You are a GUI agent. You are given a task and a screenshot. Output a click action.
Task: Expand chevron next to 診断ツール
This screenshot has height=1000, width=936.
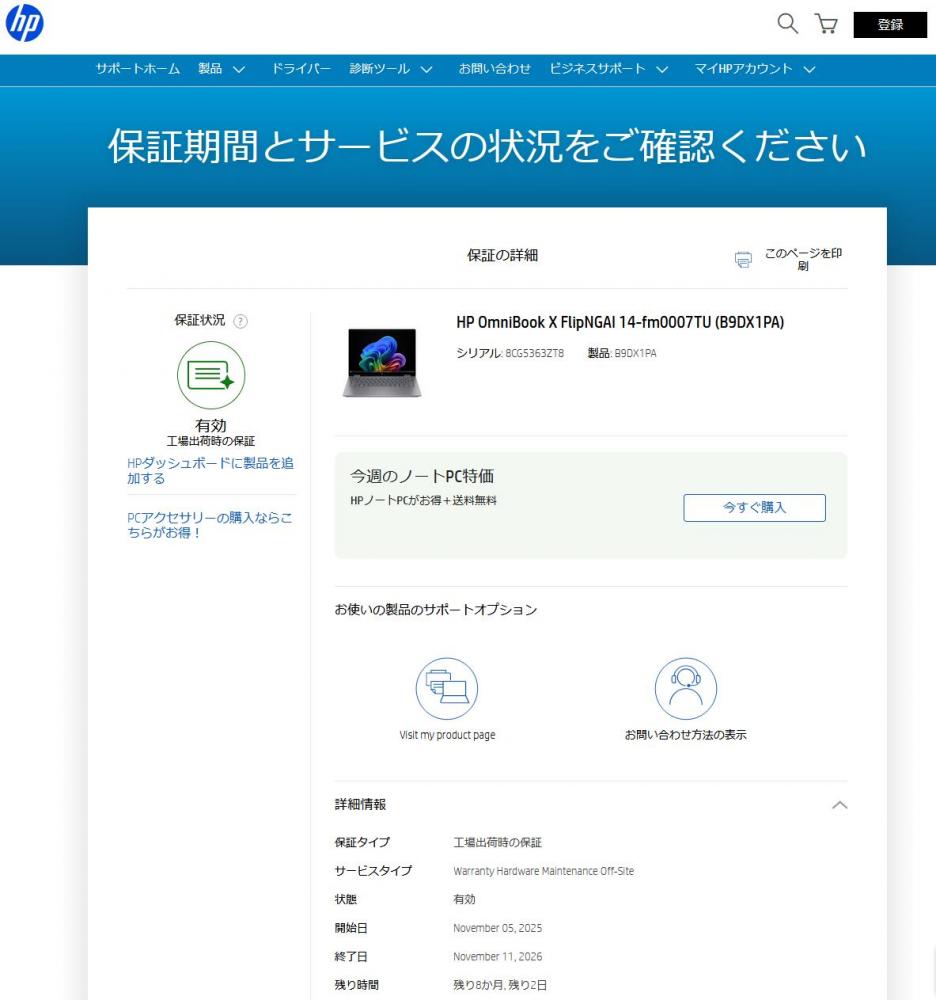pos(426,70)
